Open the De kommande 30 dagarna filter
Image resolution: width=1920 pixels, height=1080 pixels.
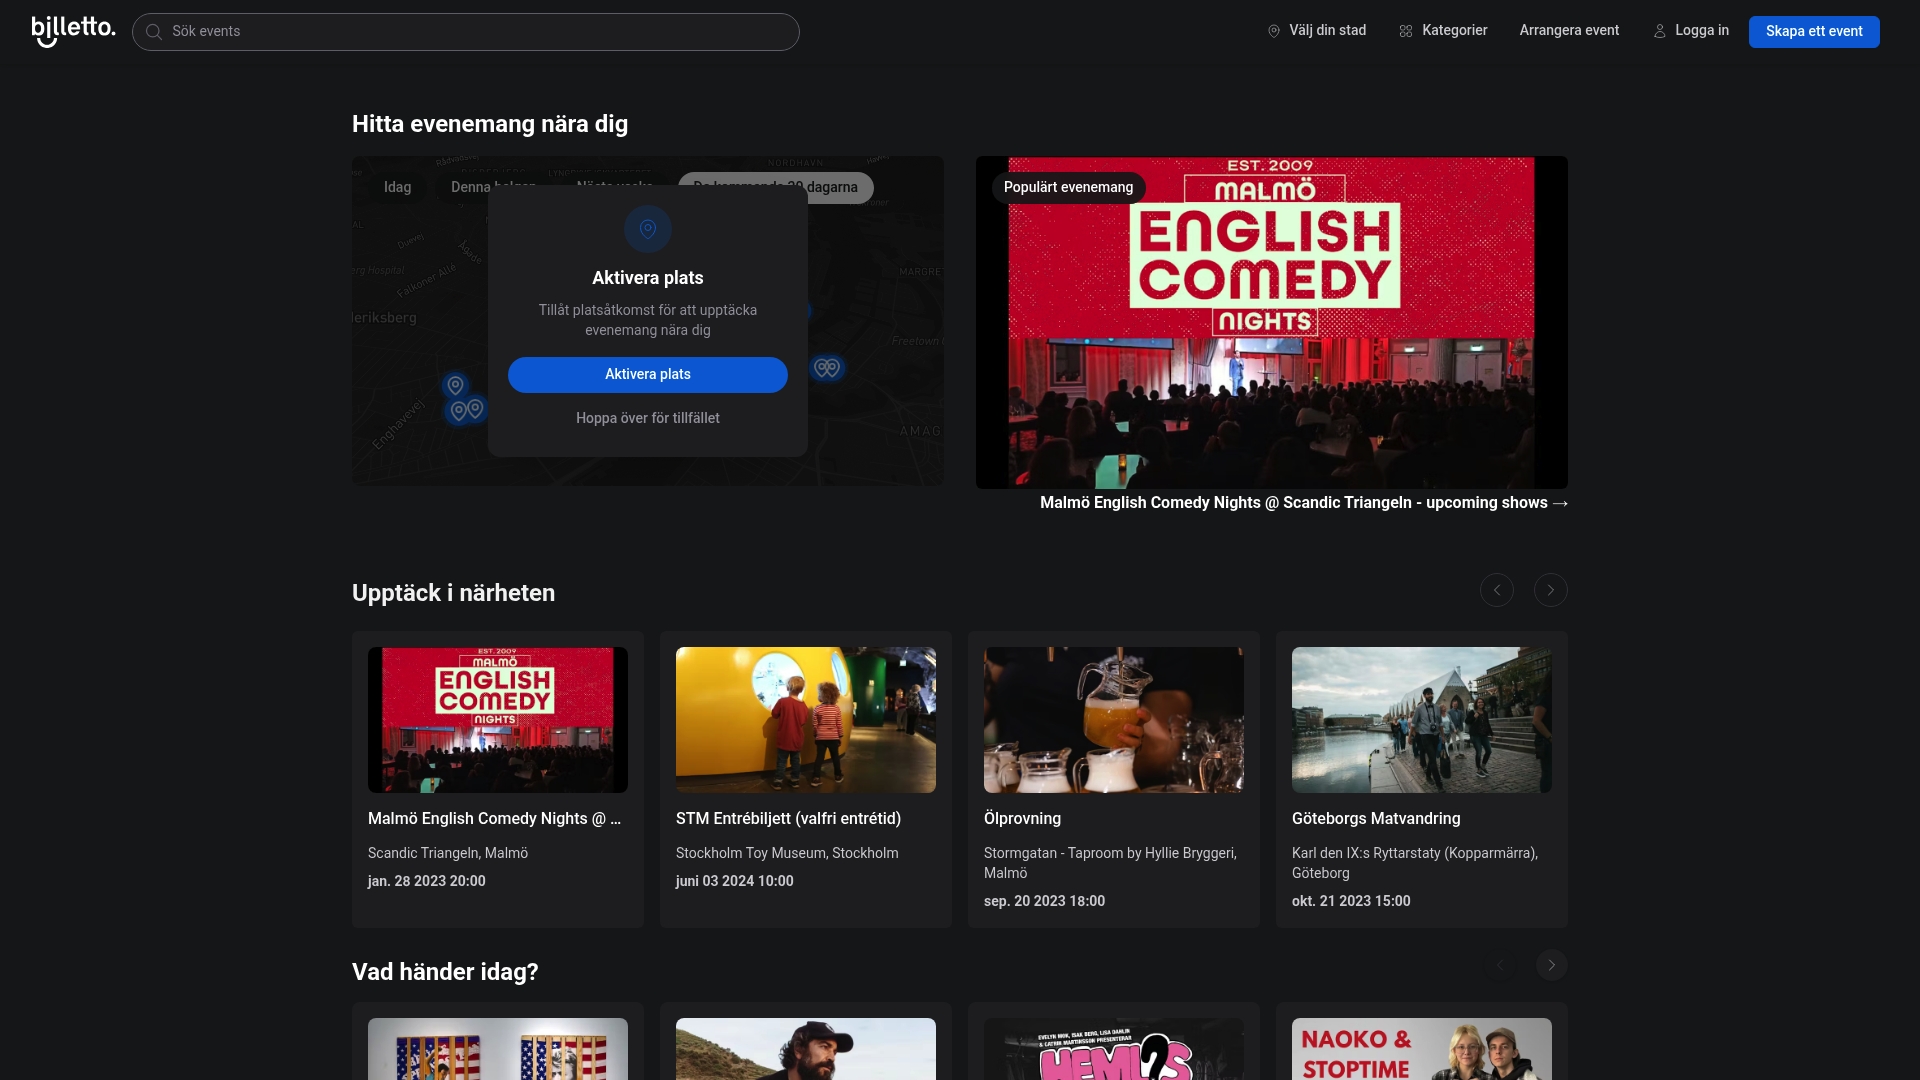coord(775,188)
